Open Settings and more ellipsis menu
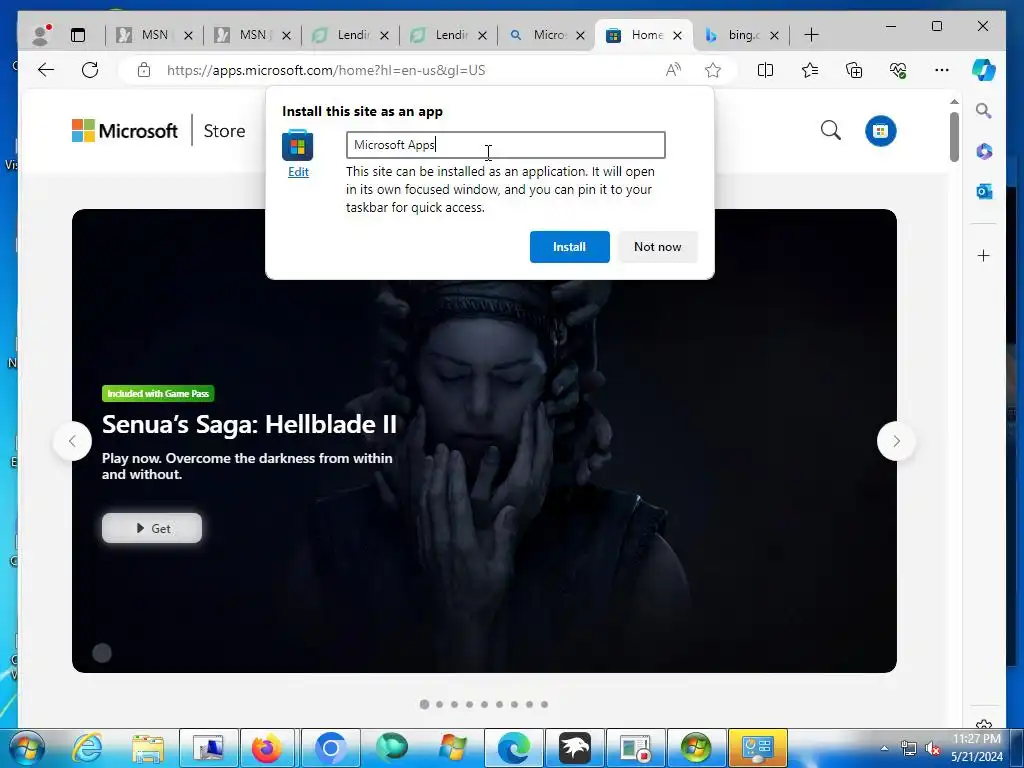 942,70
